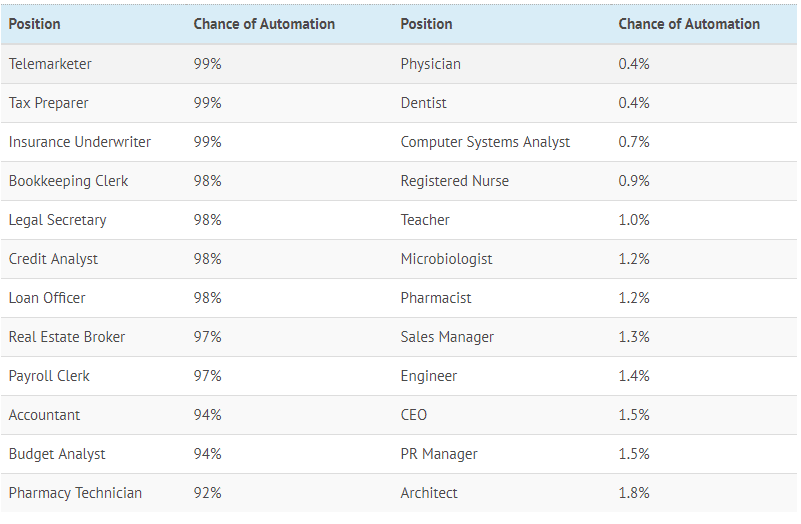Click the Credit Analyst position text
Image resolution: width=801 pixels, height=524 pixels.
click(x=53, y=259)
